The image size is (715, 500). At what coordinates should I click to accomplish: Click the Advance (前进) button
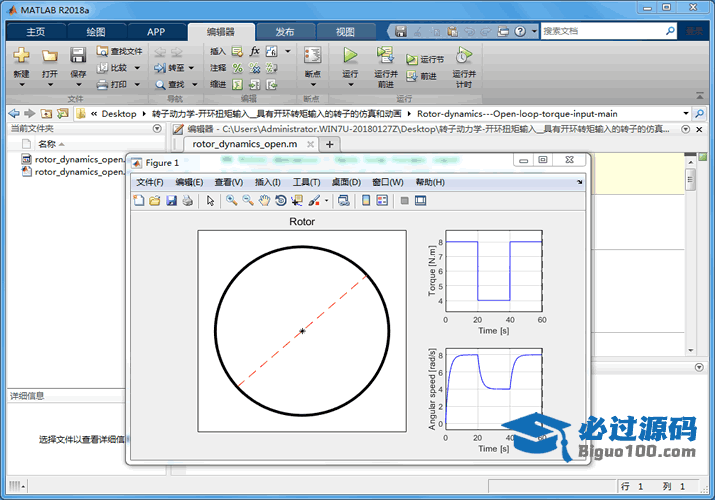(421, 76)
